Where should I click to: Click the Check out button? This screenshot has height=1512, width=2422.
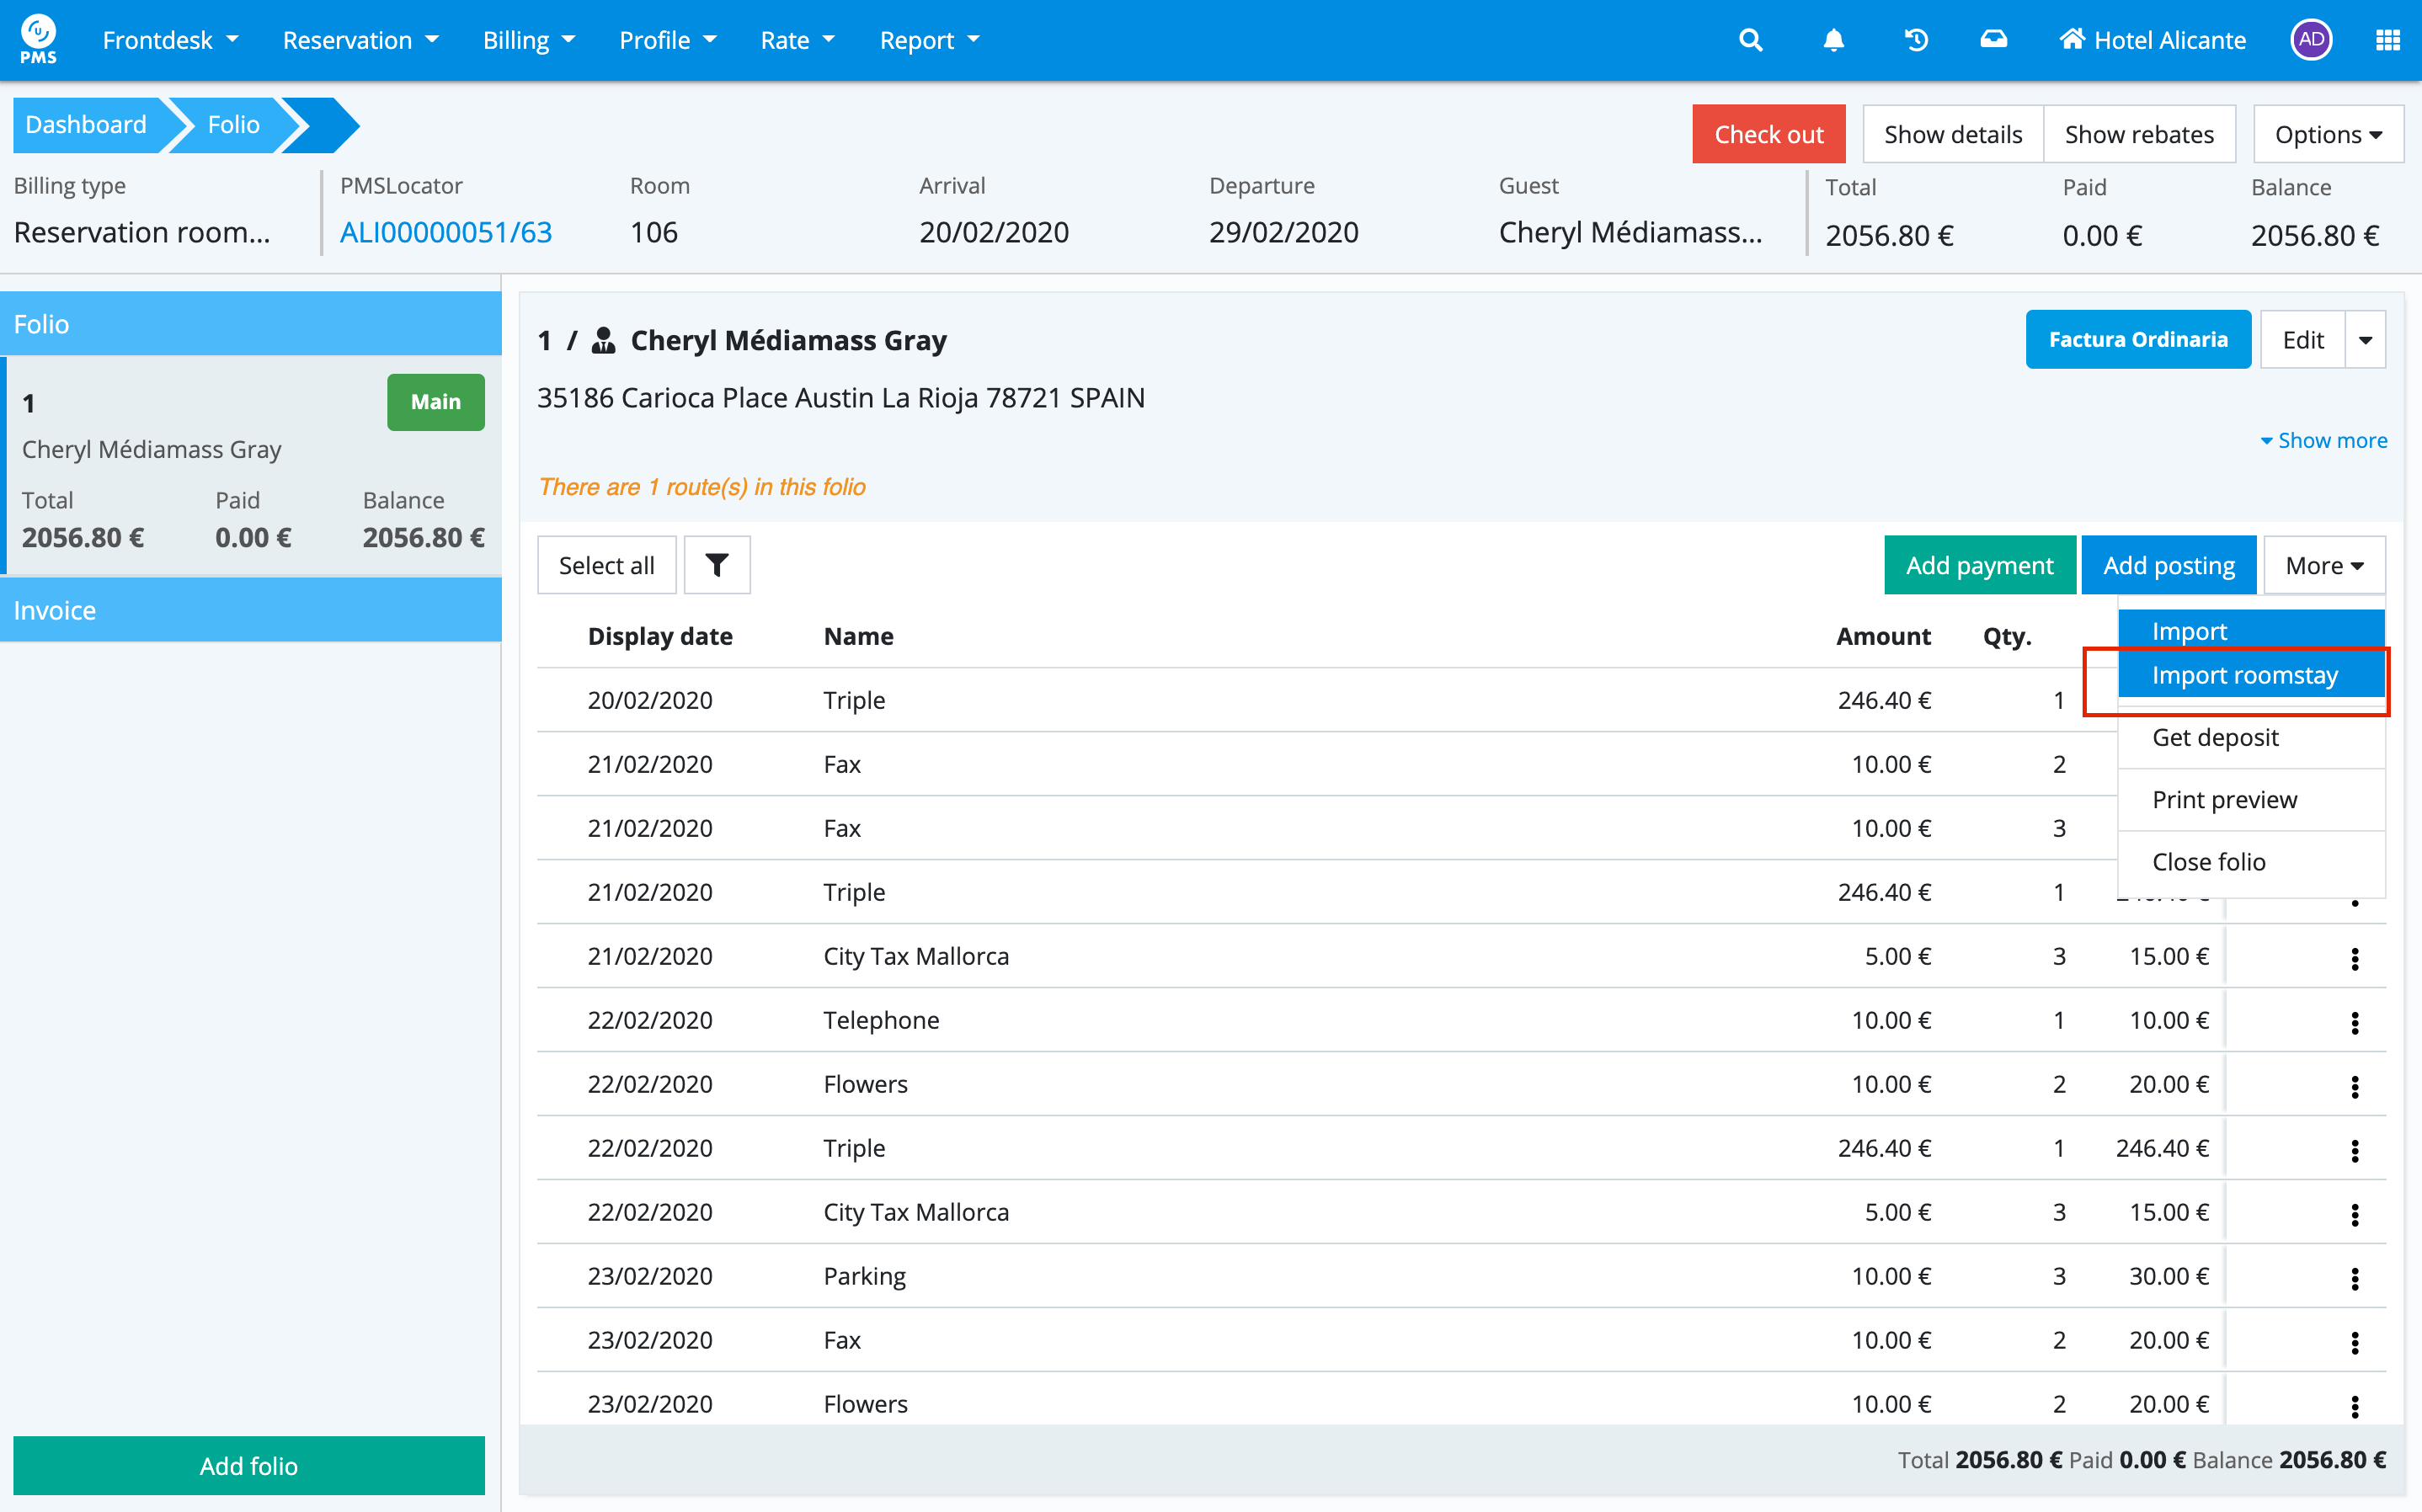point(1768,134)
